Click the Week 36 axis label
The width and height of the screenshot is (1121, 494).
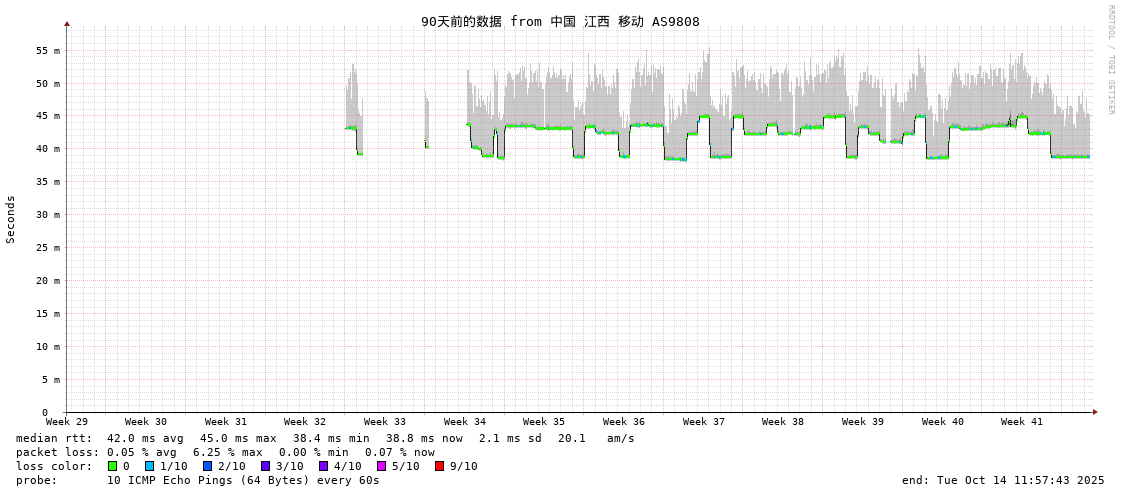click(x=623, y=422)
